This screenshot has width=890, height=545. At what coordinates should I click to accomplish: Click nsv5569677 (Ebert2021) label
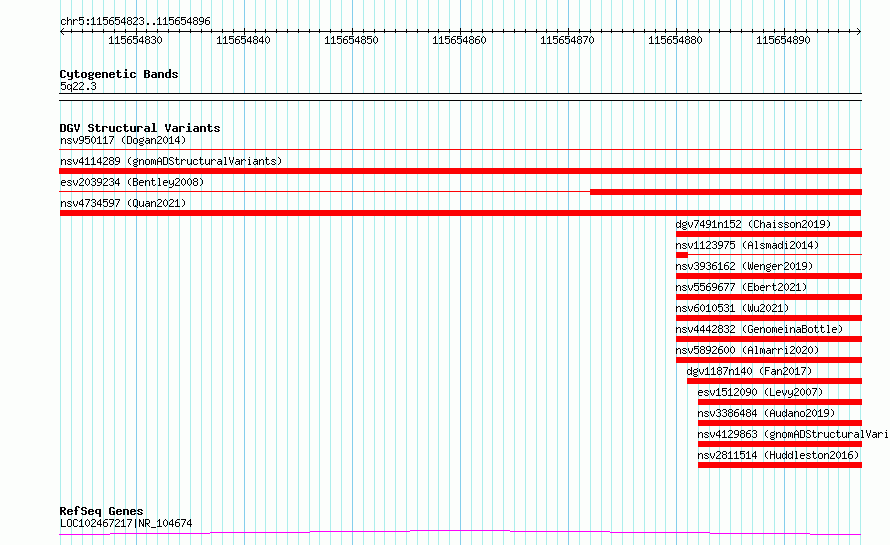click(x=741, y=287)
